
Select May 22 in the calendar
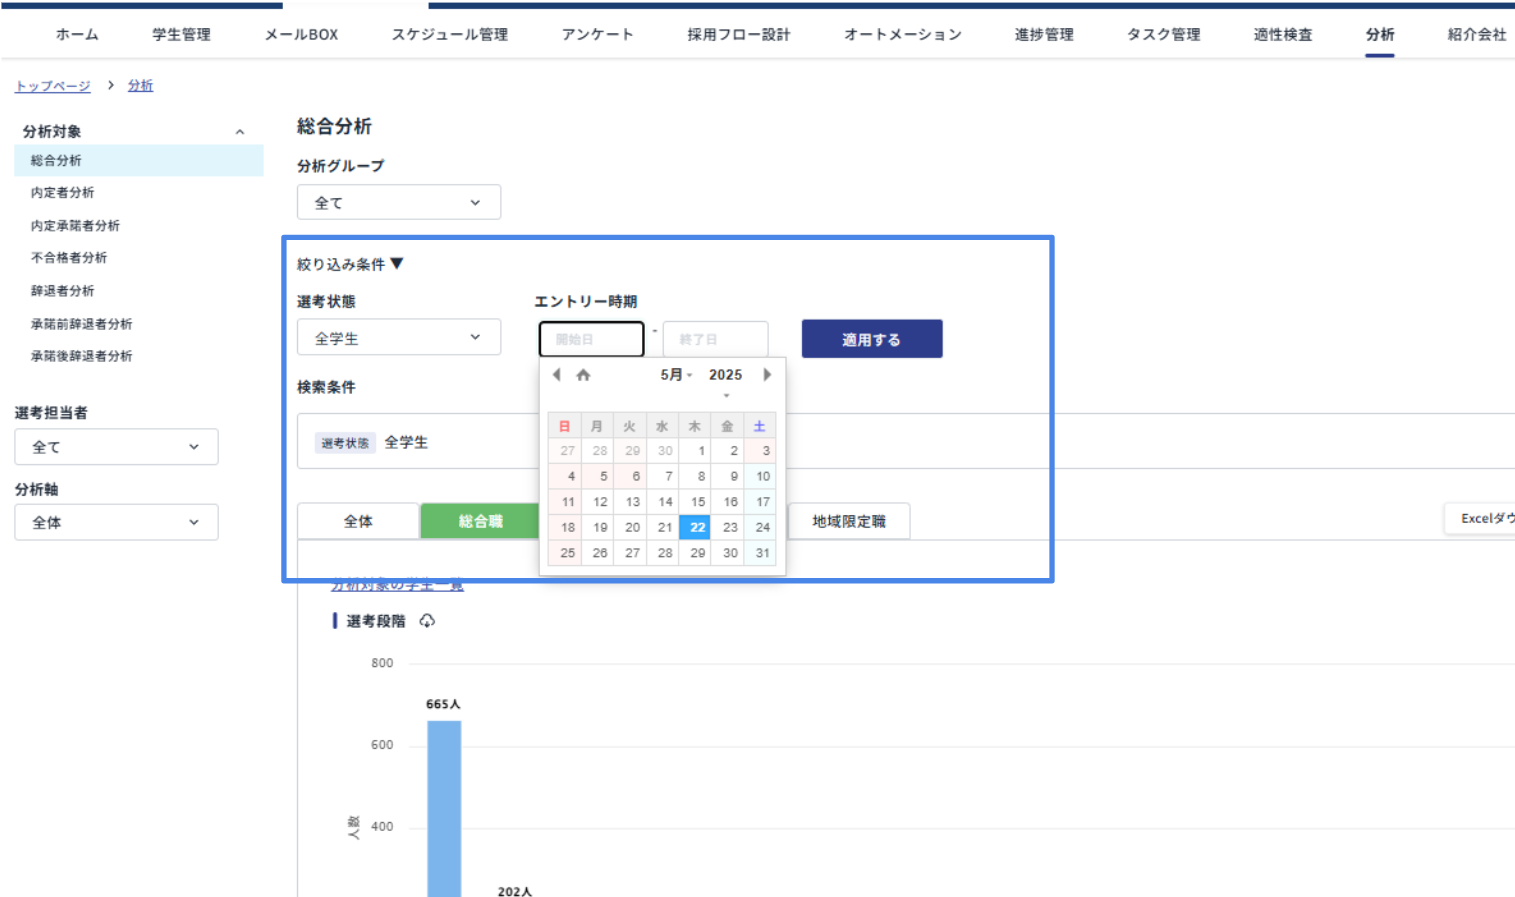tap(694, 527)
